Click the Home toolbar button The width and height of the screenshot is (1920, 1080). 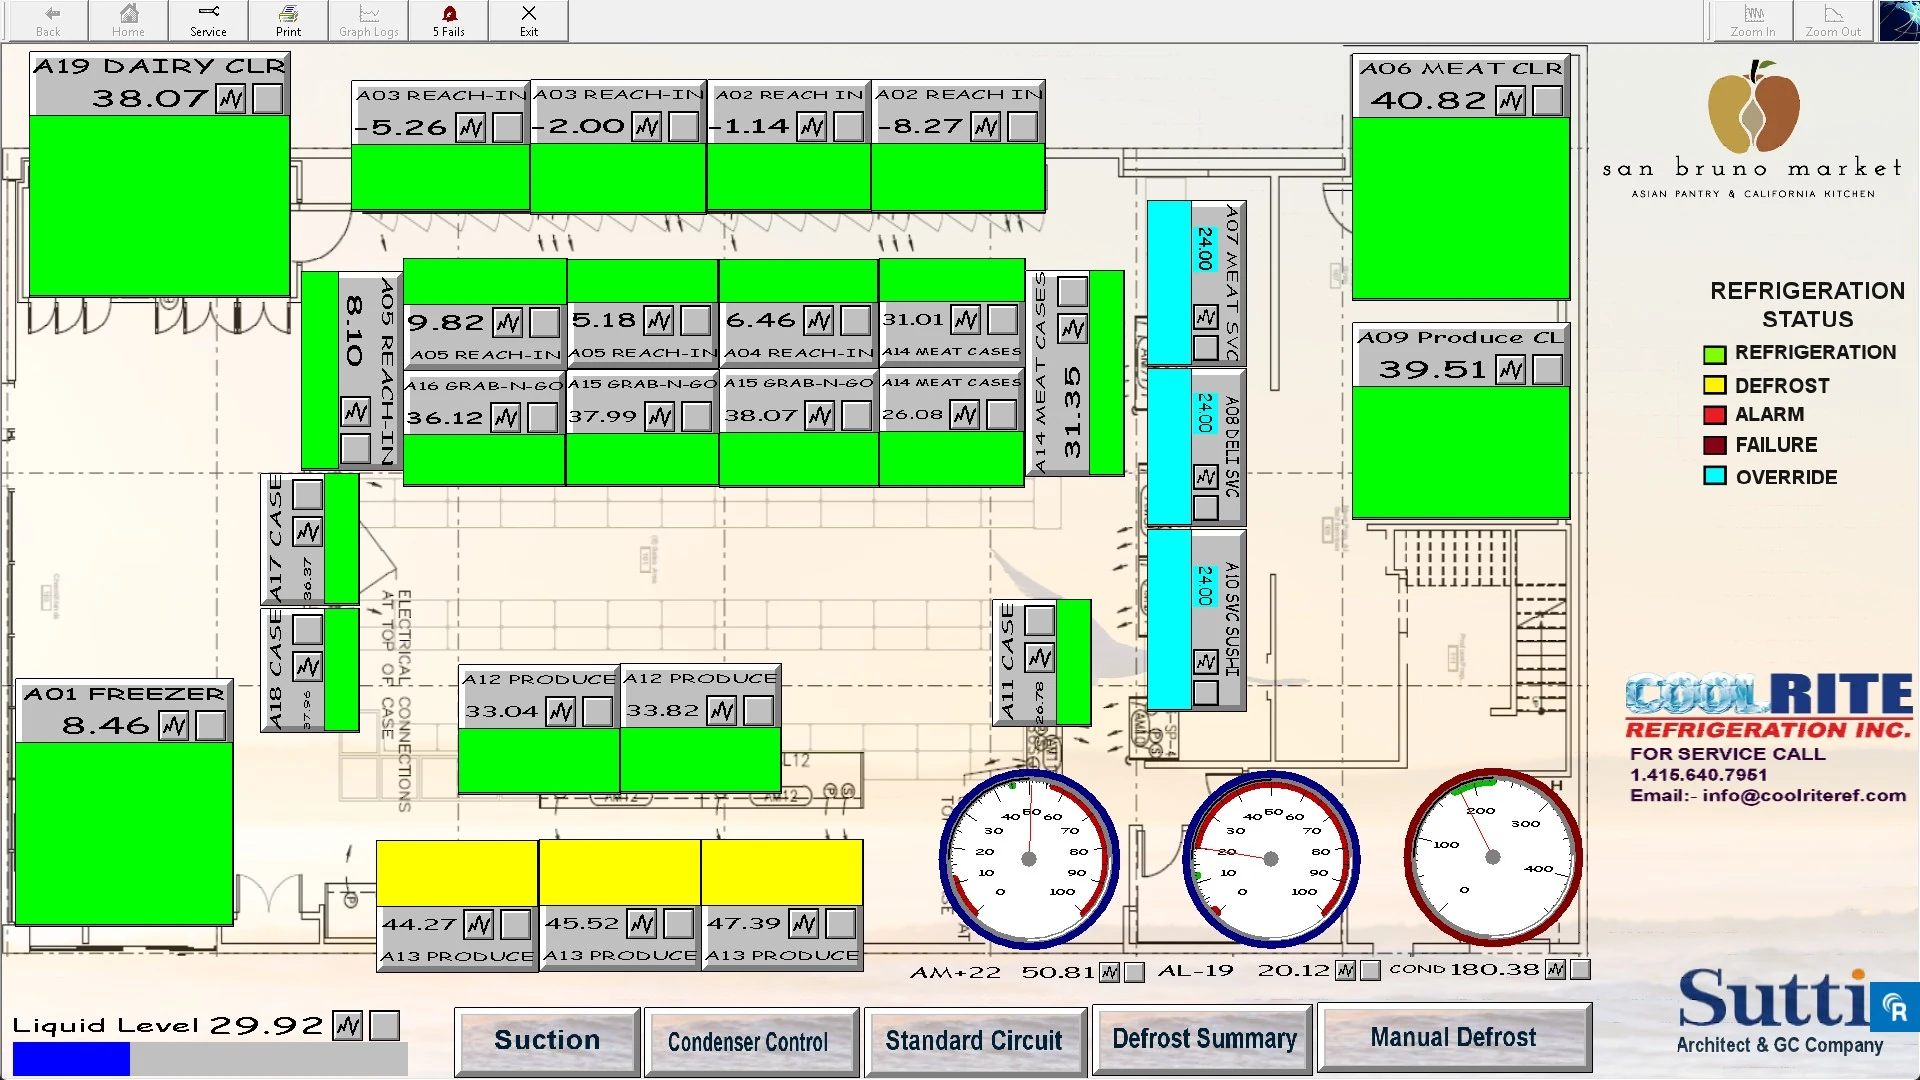point(128,20)
